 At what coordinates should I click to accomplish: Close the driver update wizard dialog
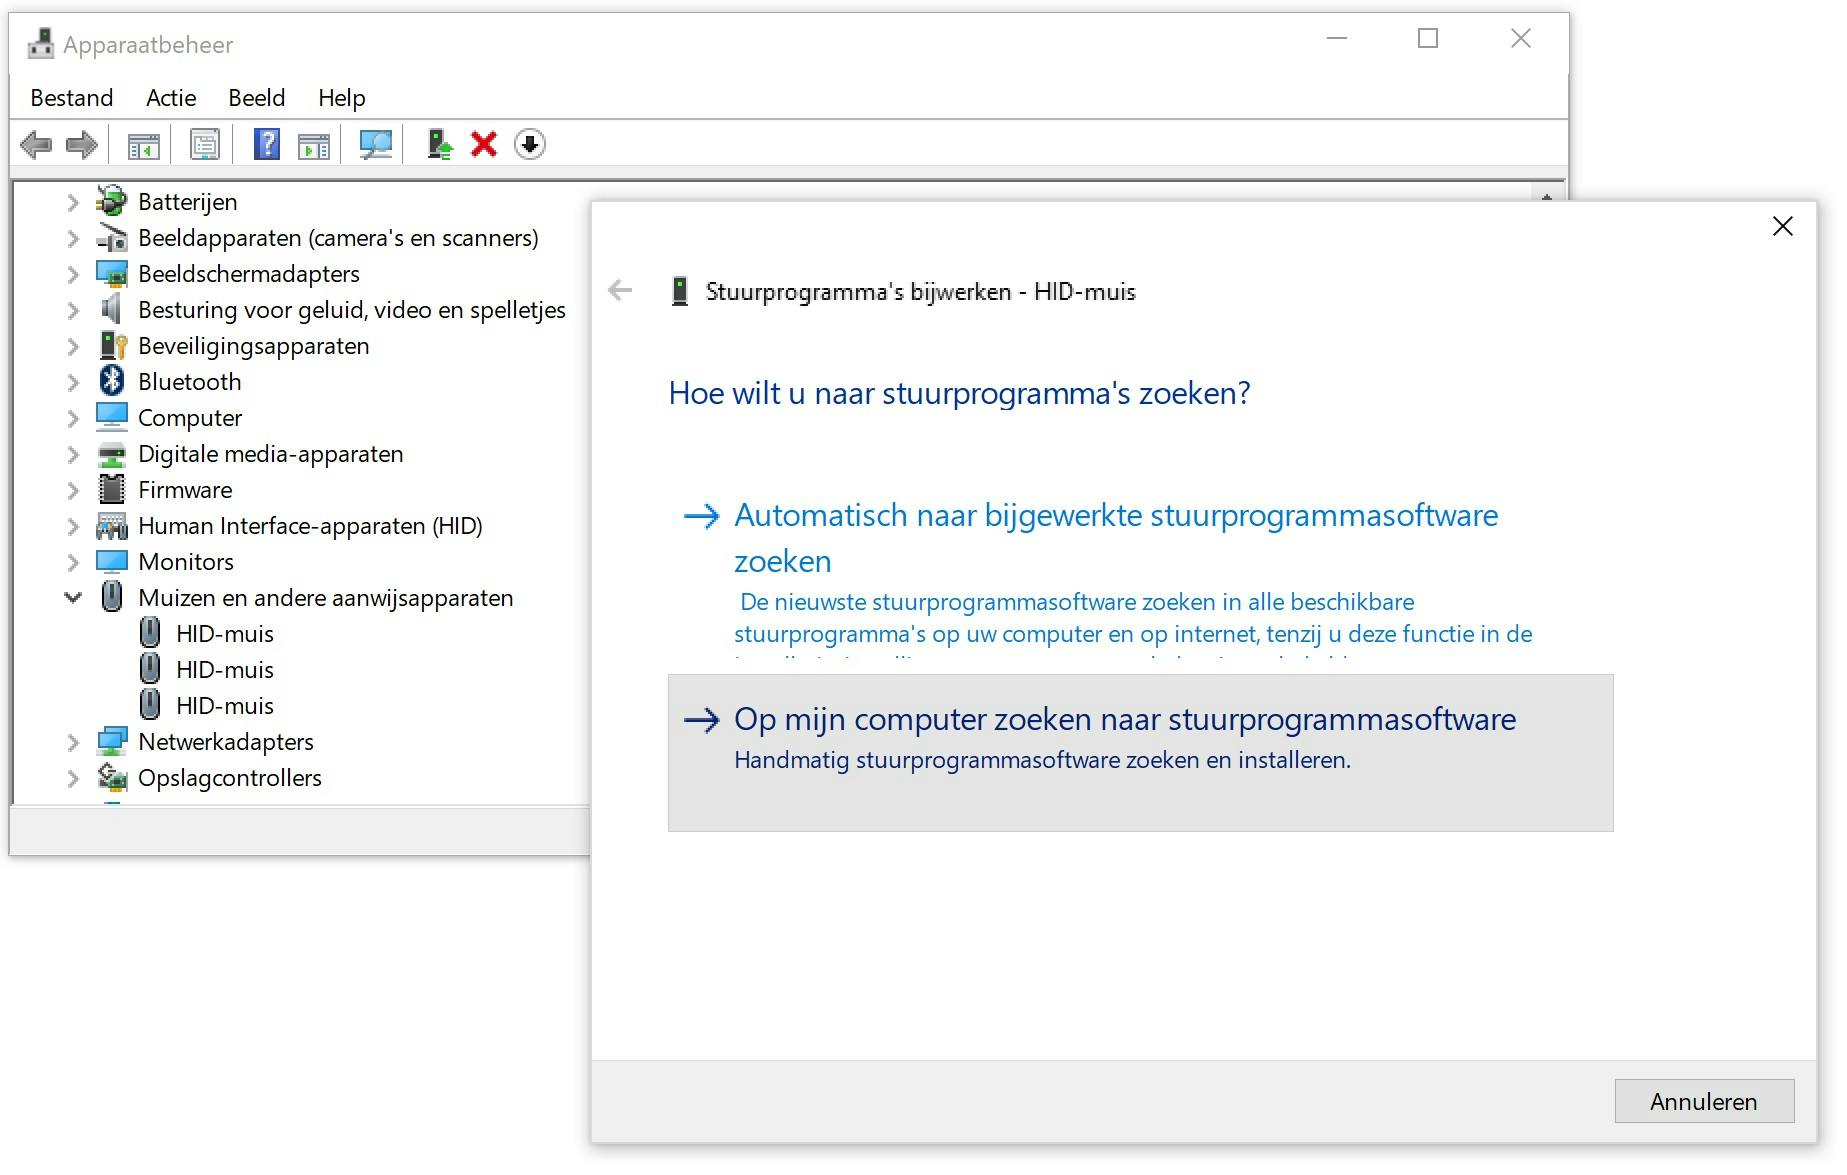click(1782, 226)
